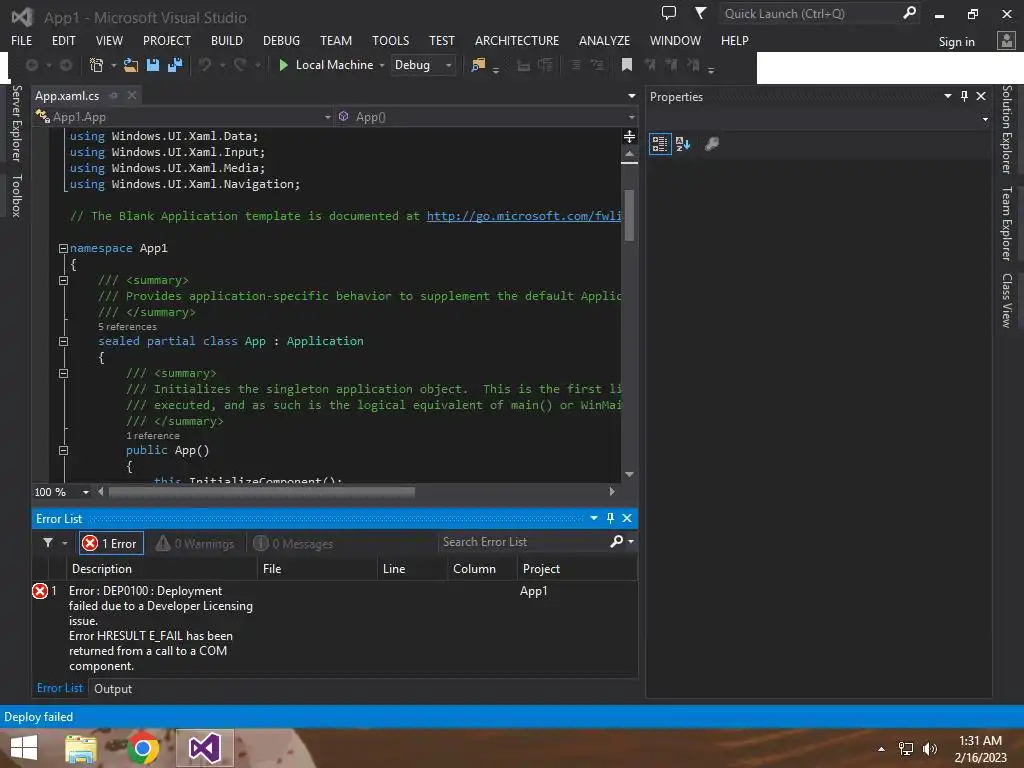
Task: Click the Search Error List box
Action: coord(522,542)
